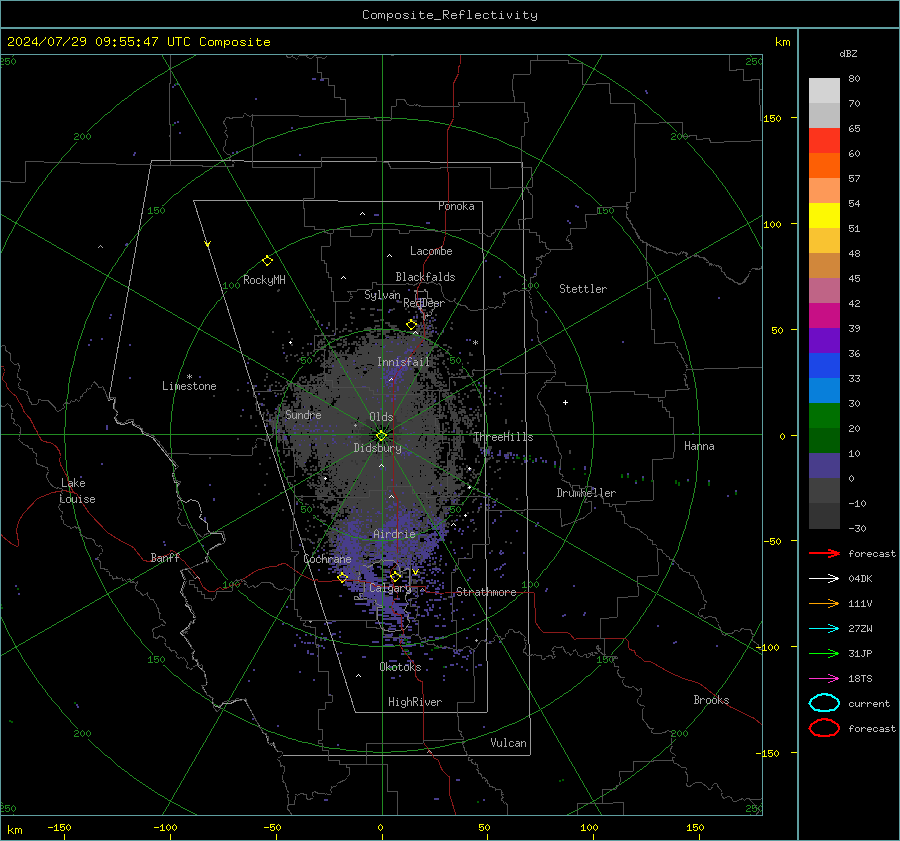Click the green 31JP arrow icon
The height and width of the screenshot is (841, 900).
pyautogui.click(x=824, y=653)
